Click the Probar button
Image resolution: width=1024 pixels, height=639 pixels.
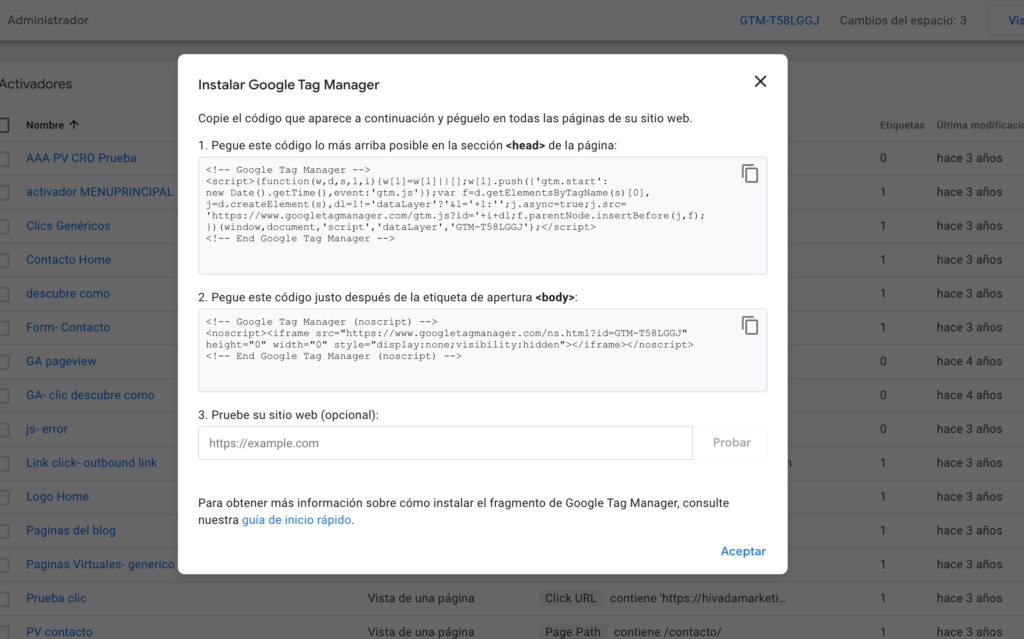pyautogui.click(x=731, y=442)
